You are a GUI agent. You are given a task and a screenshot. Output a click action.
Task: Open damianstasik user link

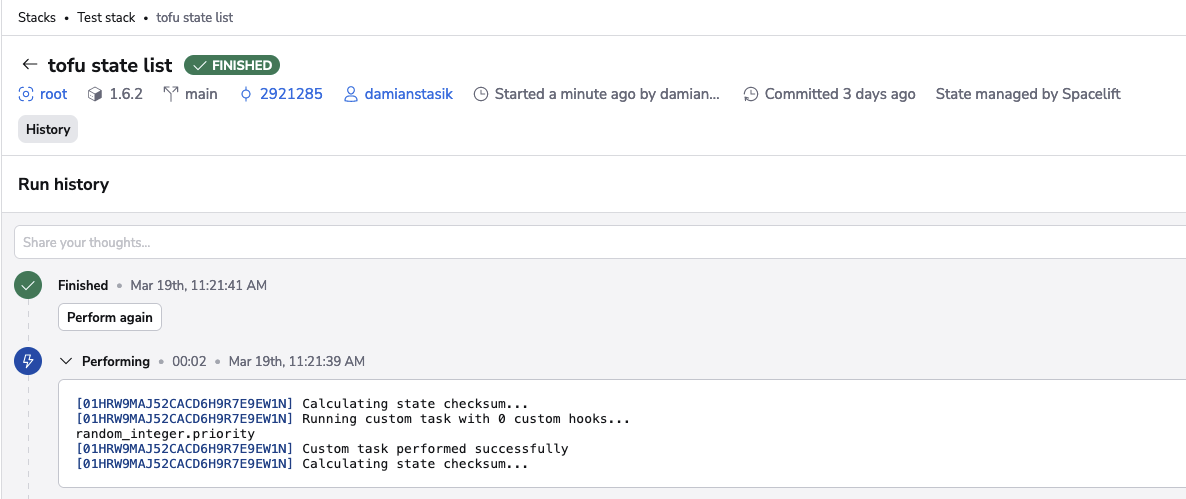(408, 94)
